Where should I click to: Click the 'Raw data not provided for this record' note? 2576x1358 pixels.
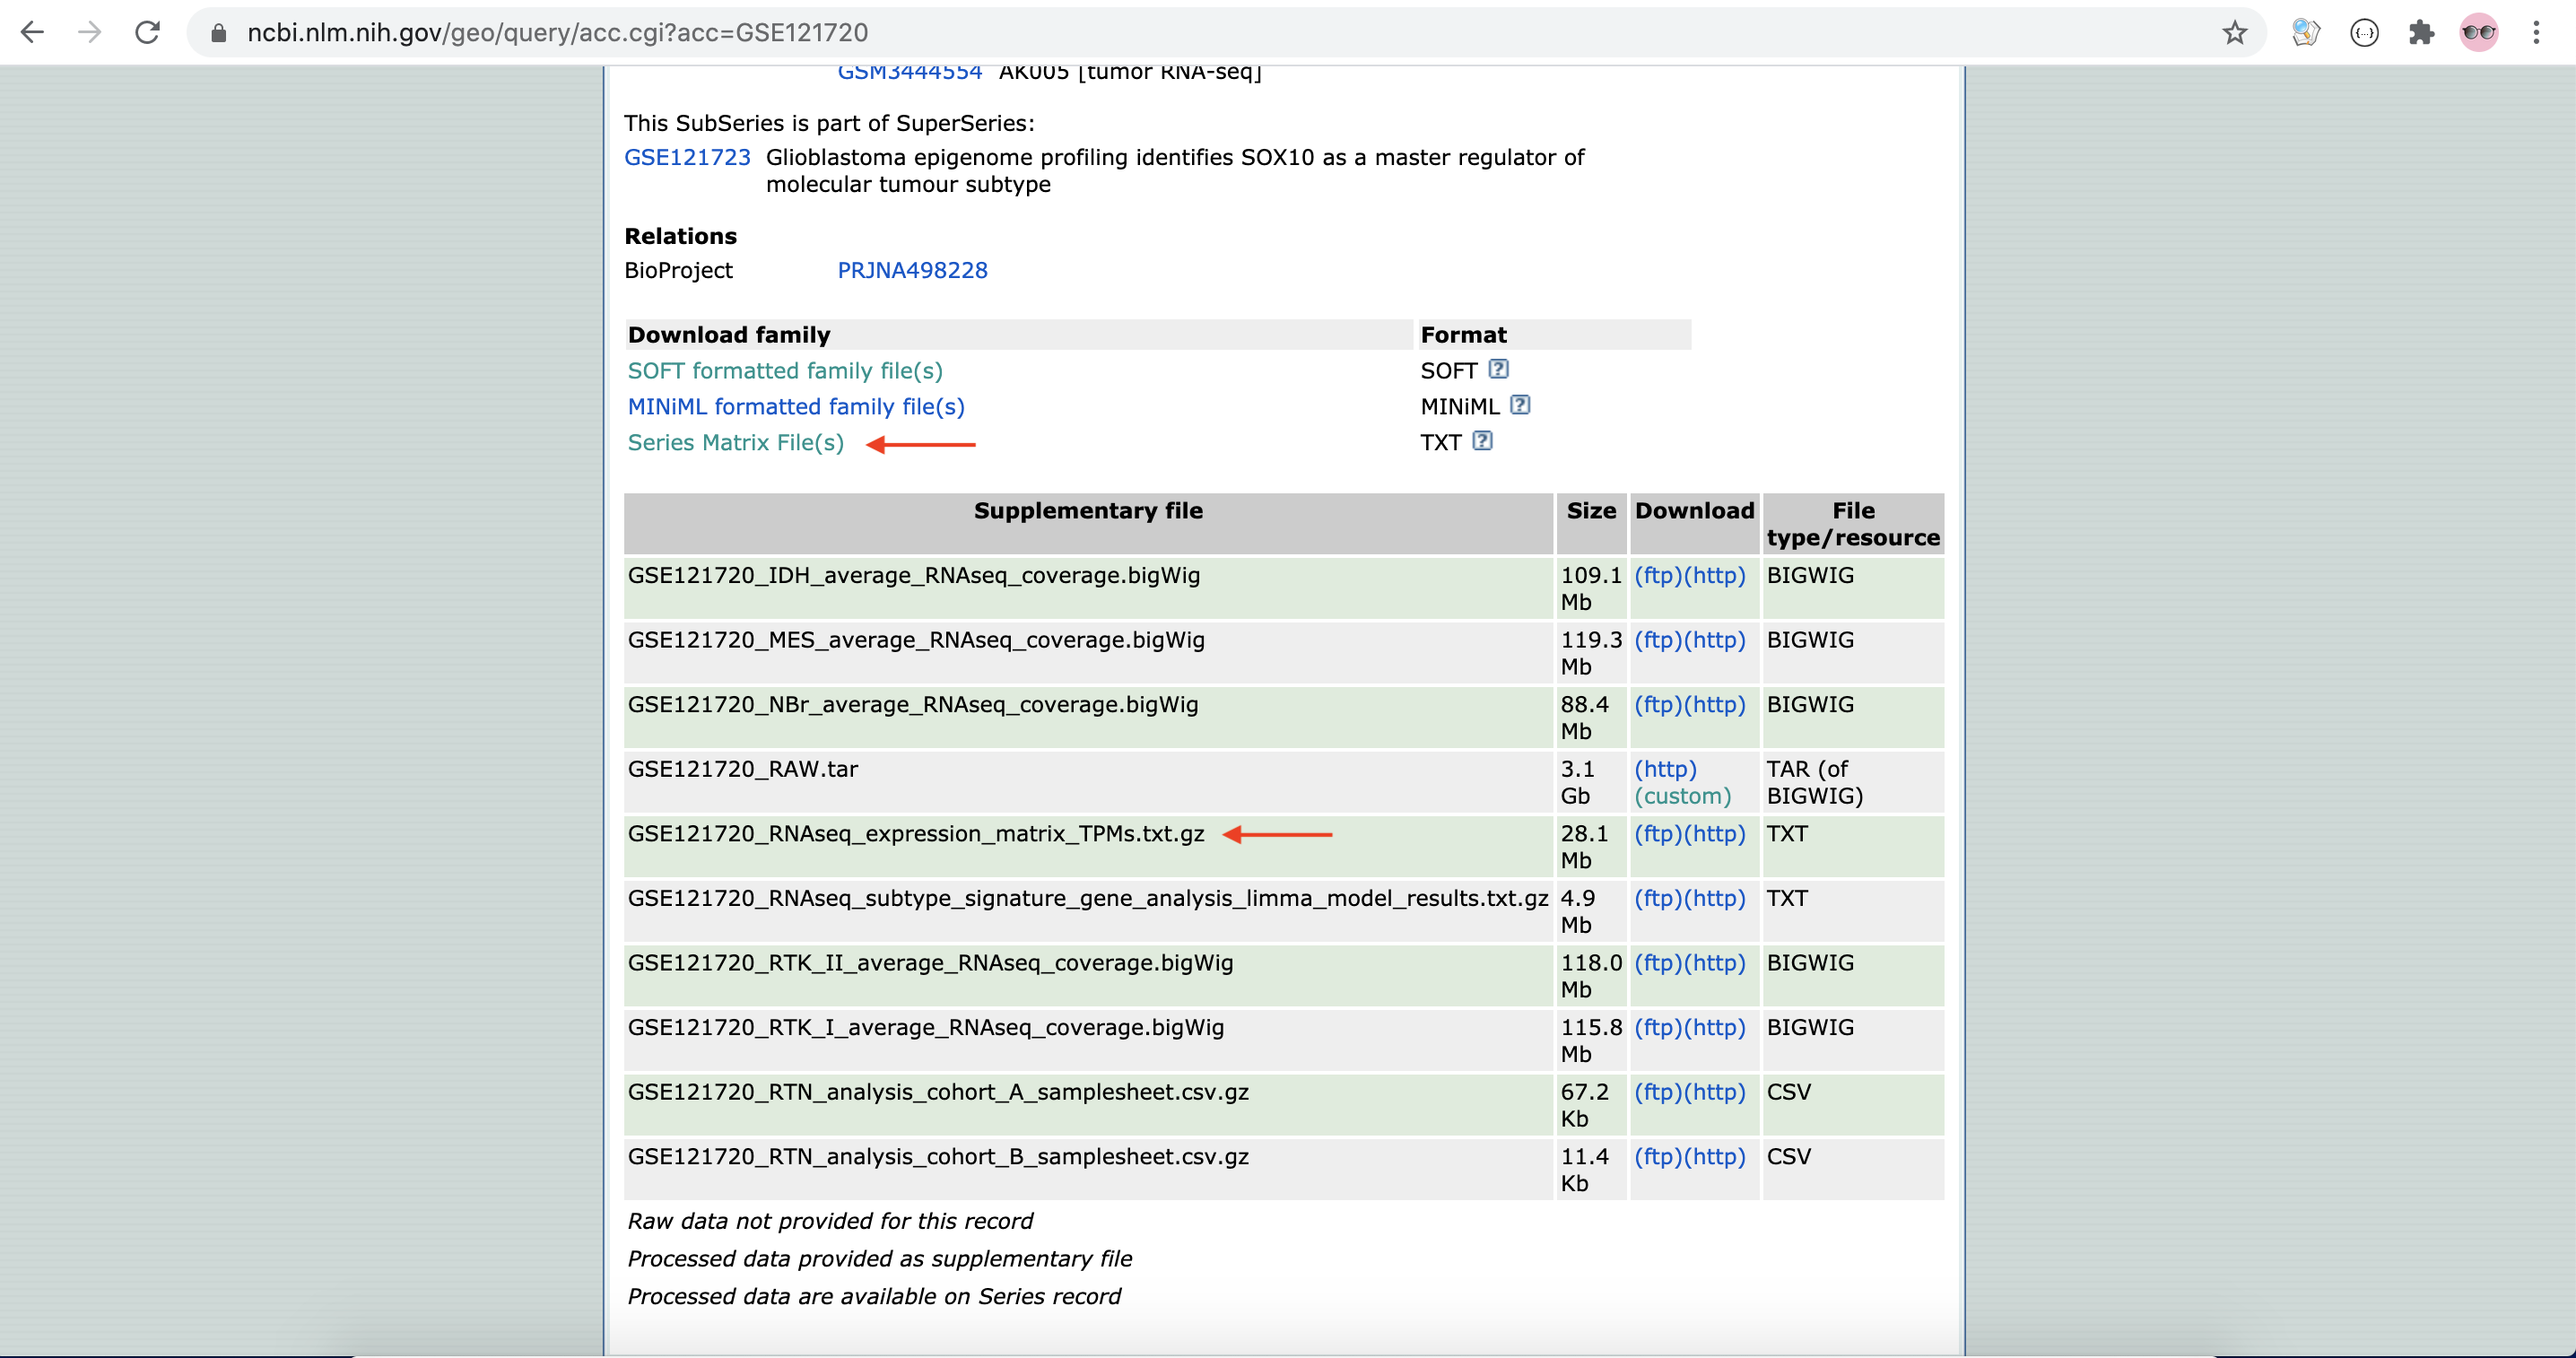[x=829, y=1221]
